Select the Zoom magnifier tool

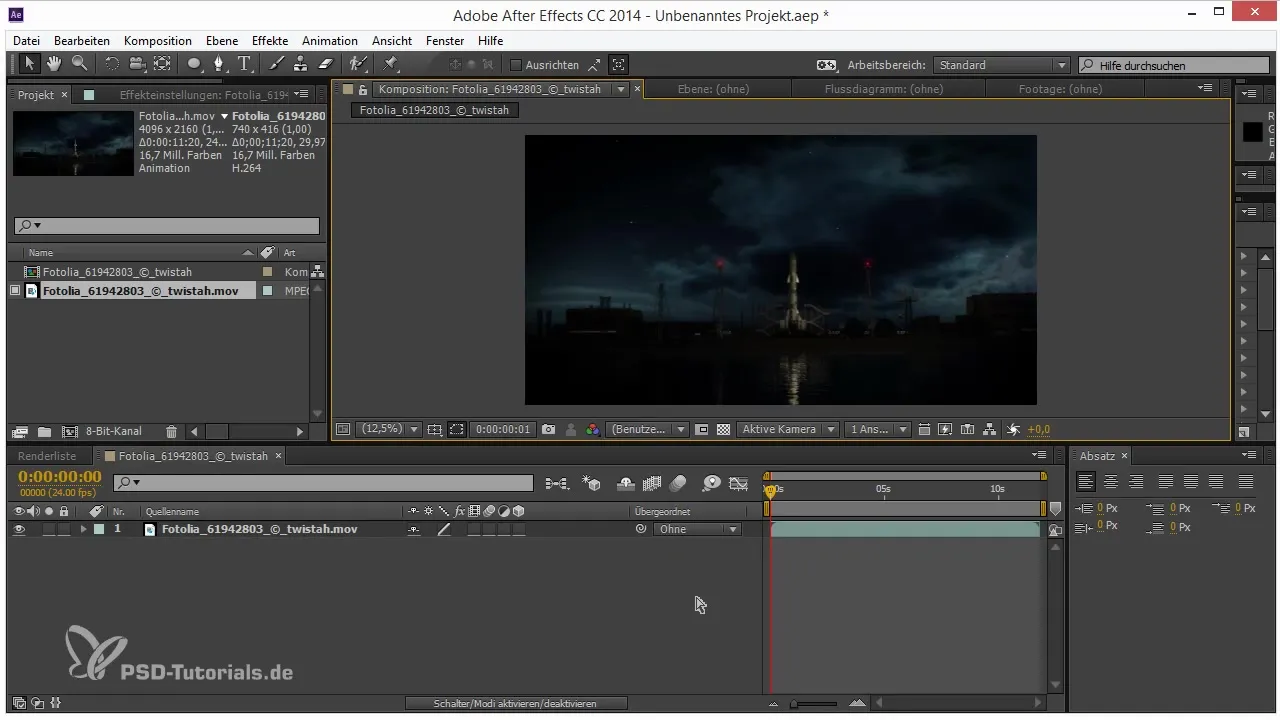click(78, 64)
